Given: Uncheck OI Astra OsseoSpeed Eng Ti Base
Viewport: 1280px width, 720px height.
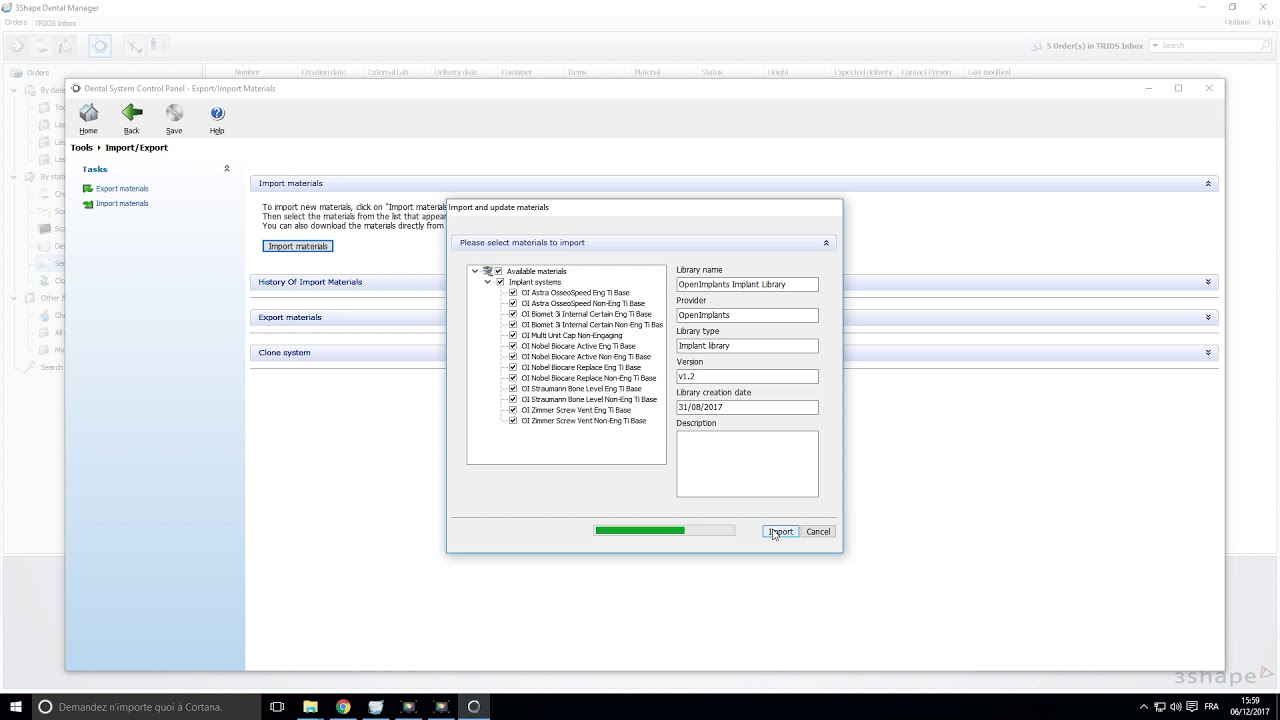Looking at the screenshot, I should click(513, 293).
